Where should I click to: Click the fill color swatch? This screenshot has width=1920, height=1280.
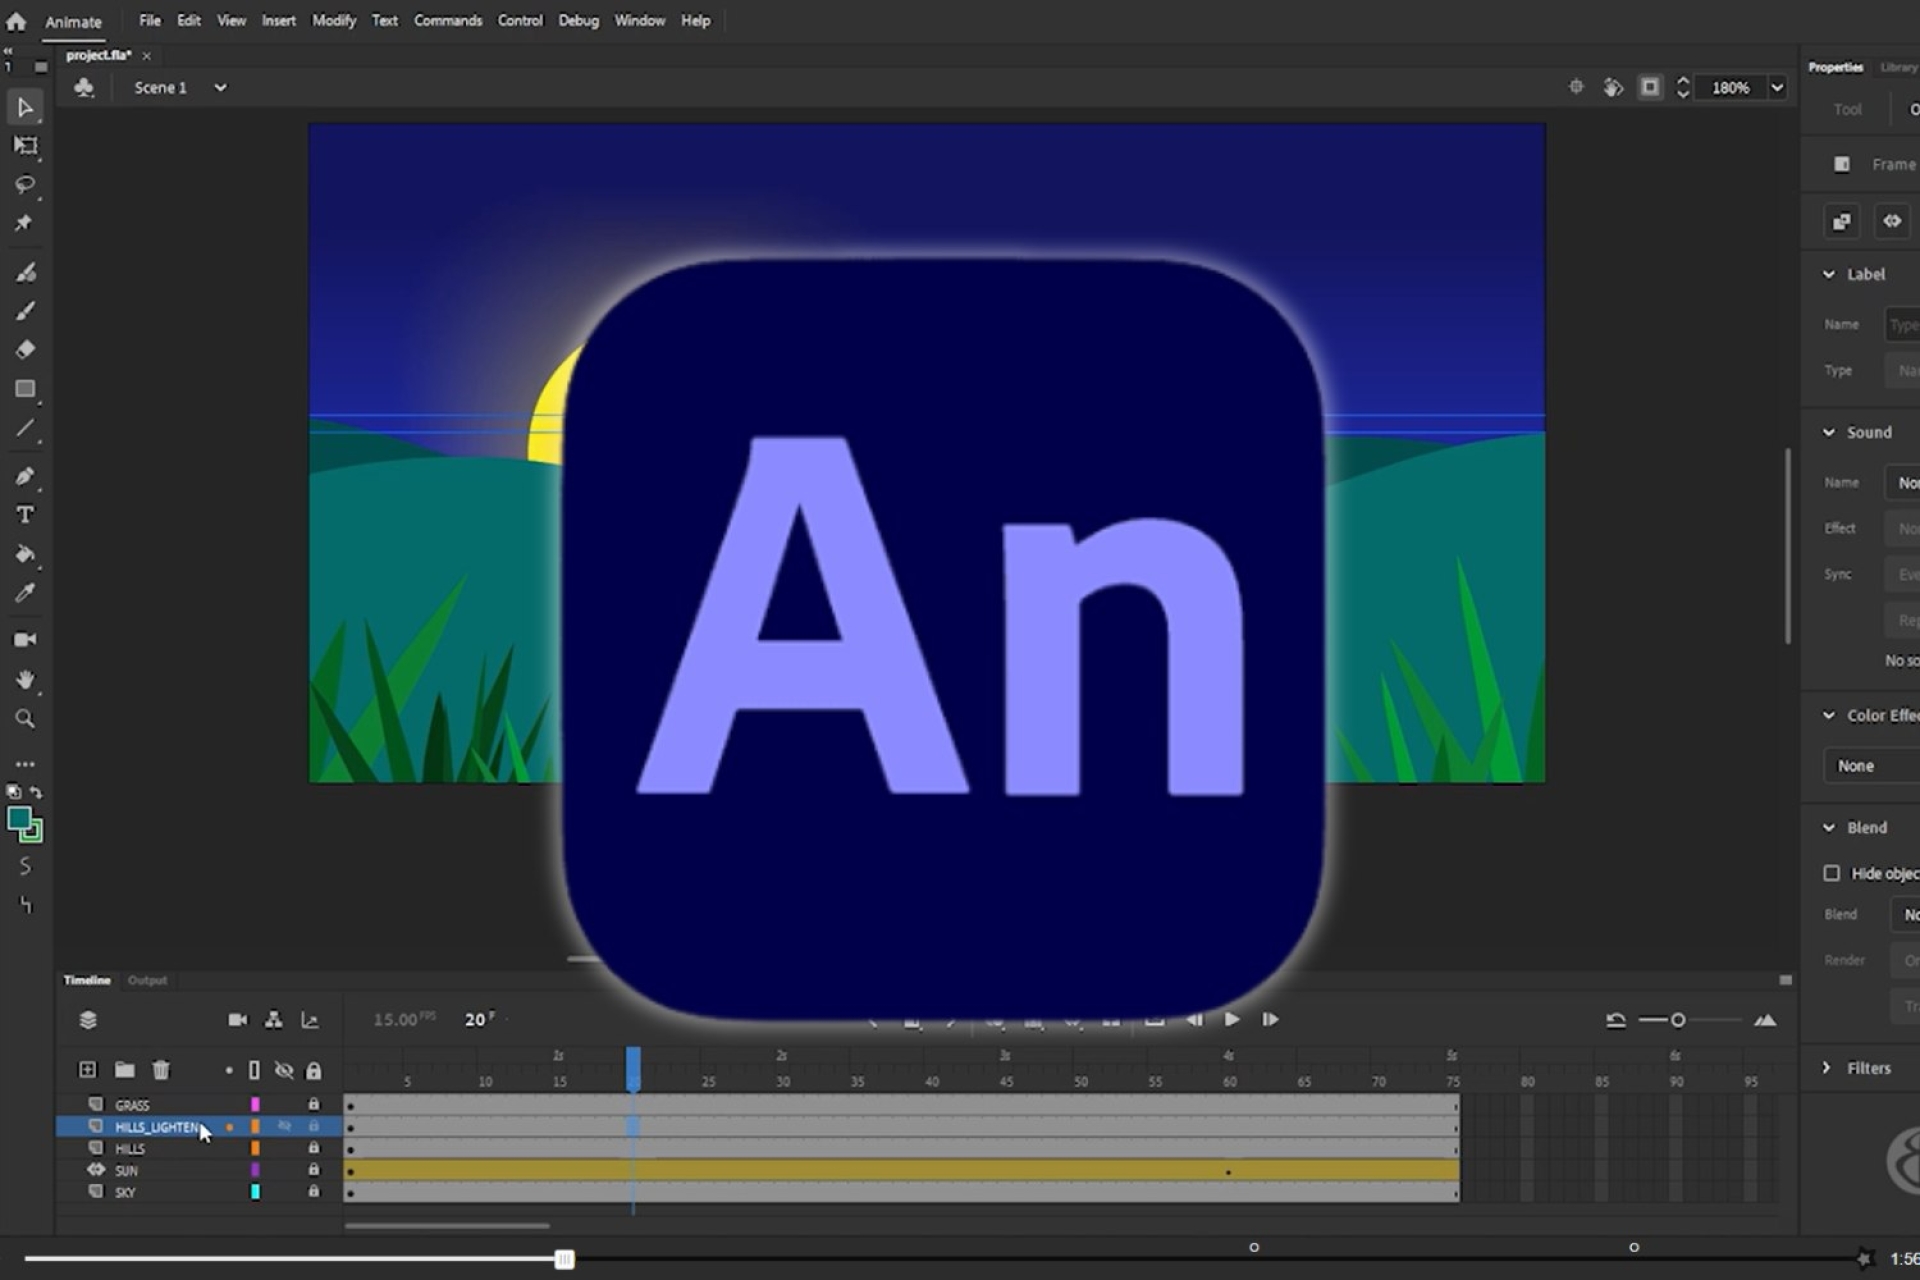click(x=18, y=820)
